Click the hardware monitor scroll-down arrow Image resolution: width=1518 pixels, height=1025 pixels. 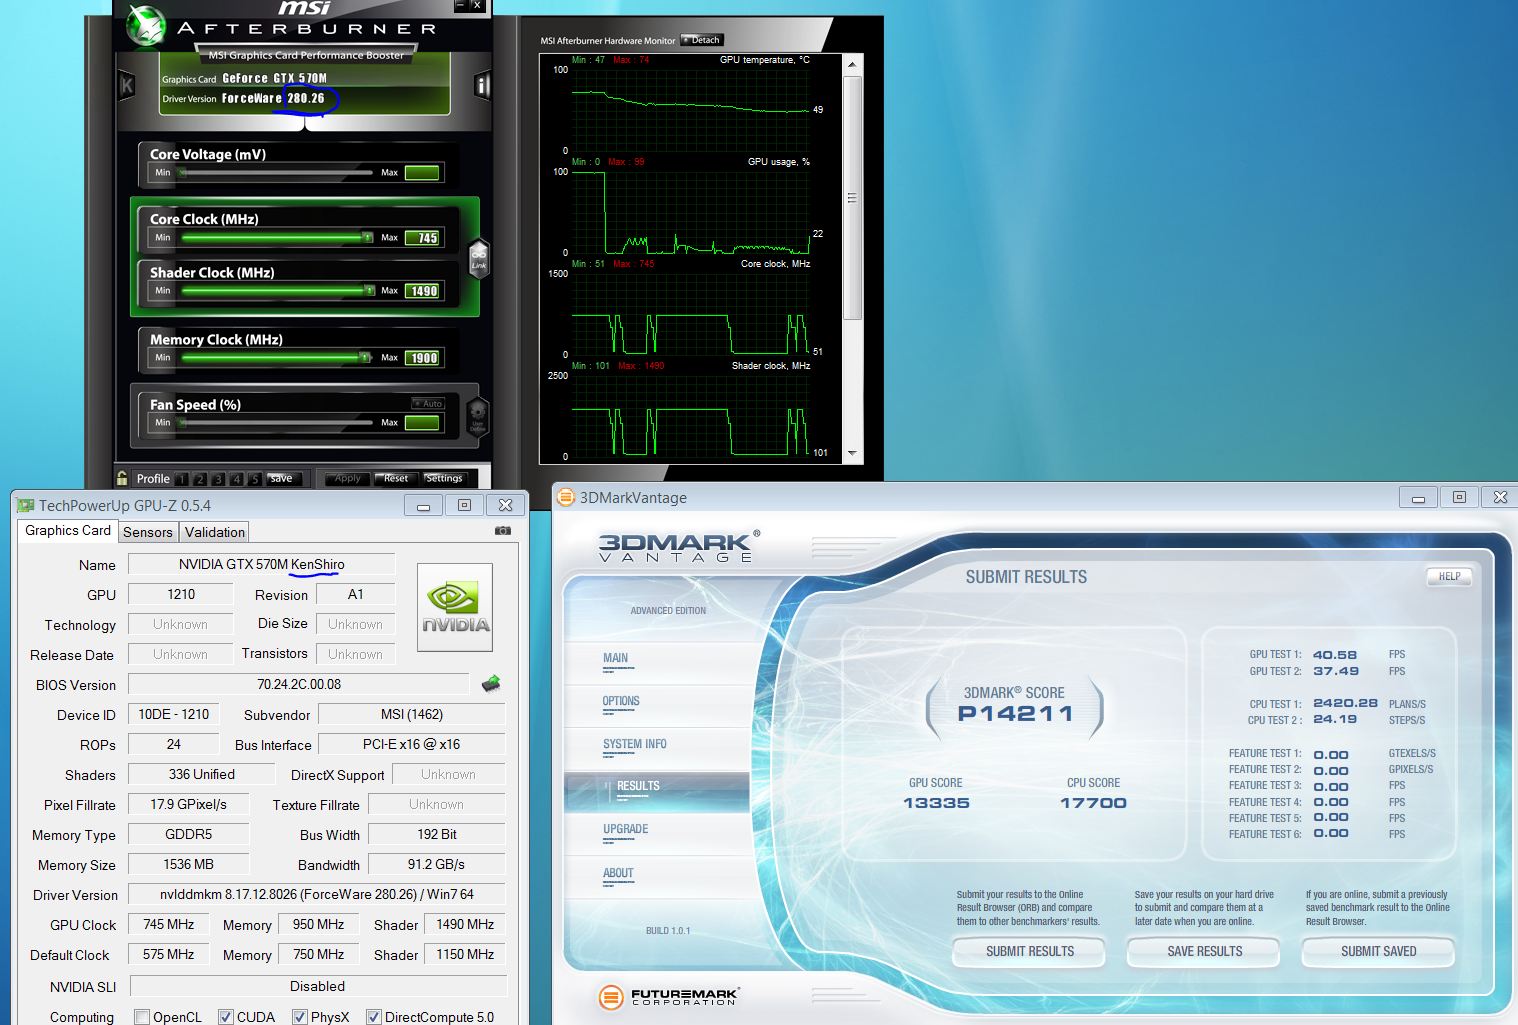point(852,453)
